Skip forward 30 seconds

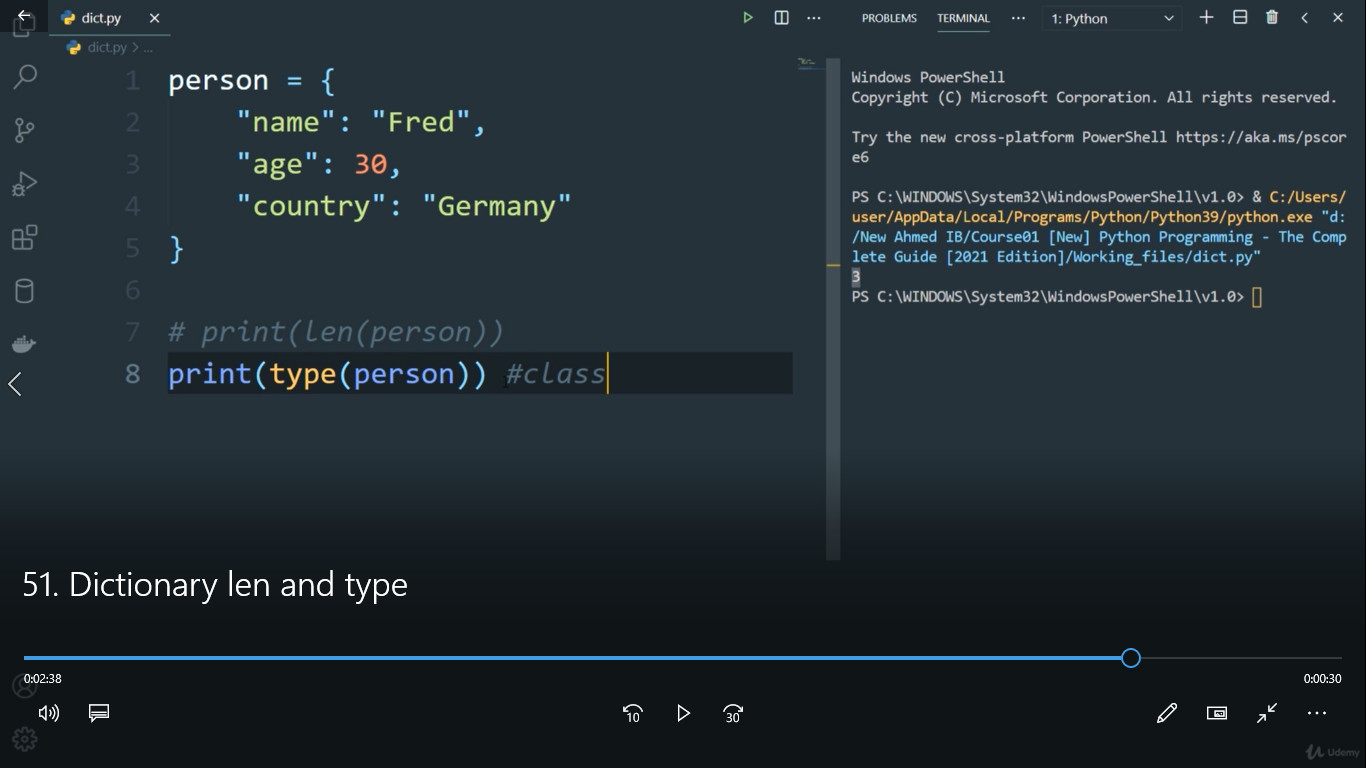733,713
